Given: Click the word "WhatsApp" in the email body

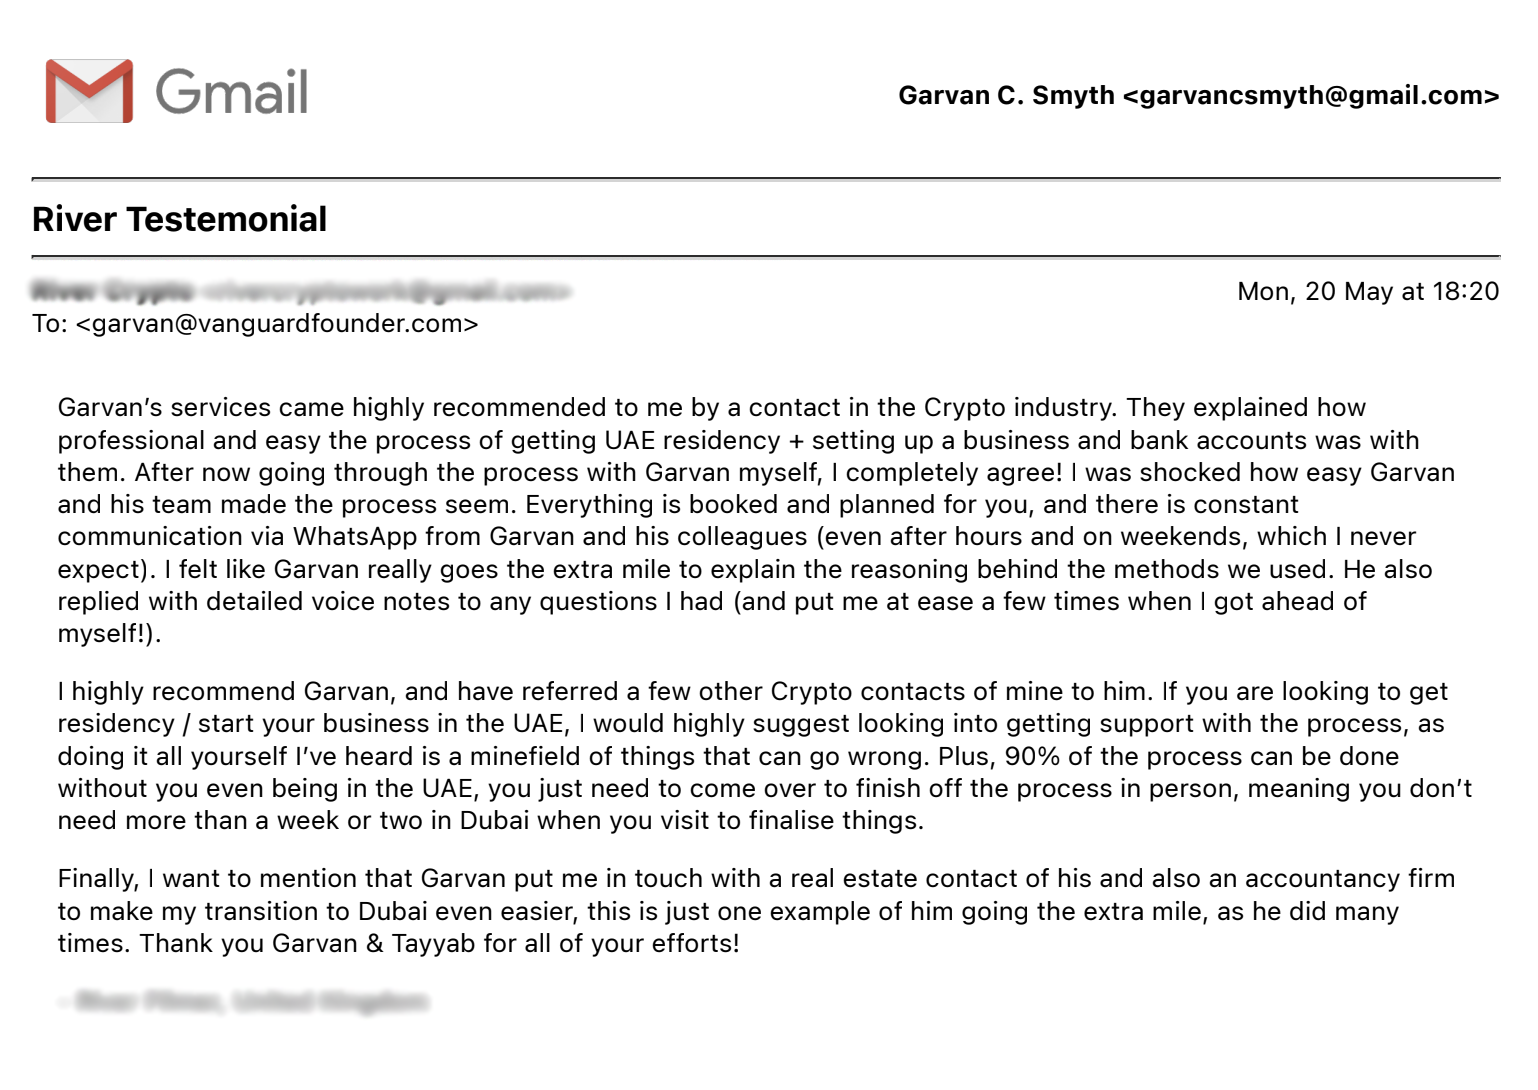Looking at the screenshot, I should [355, 537].
